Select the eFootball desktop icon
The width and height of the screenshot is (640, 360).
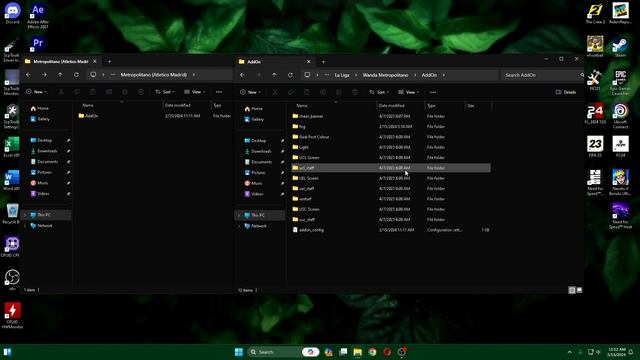(595, 46)
